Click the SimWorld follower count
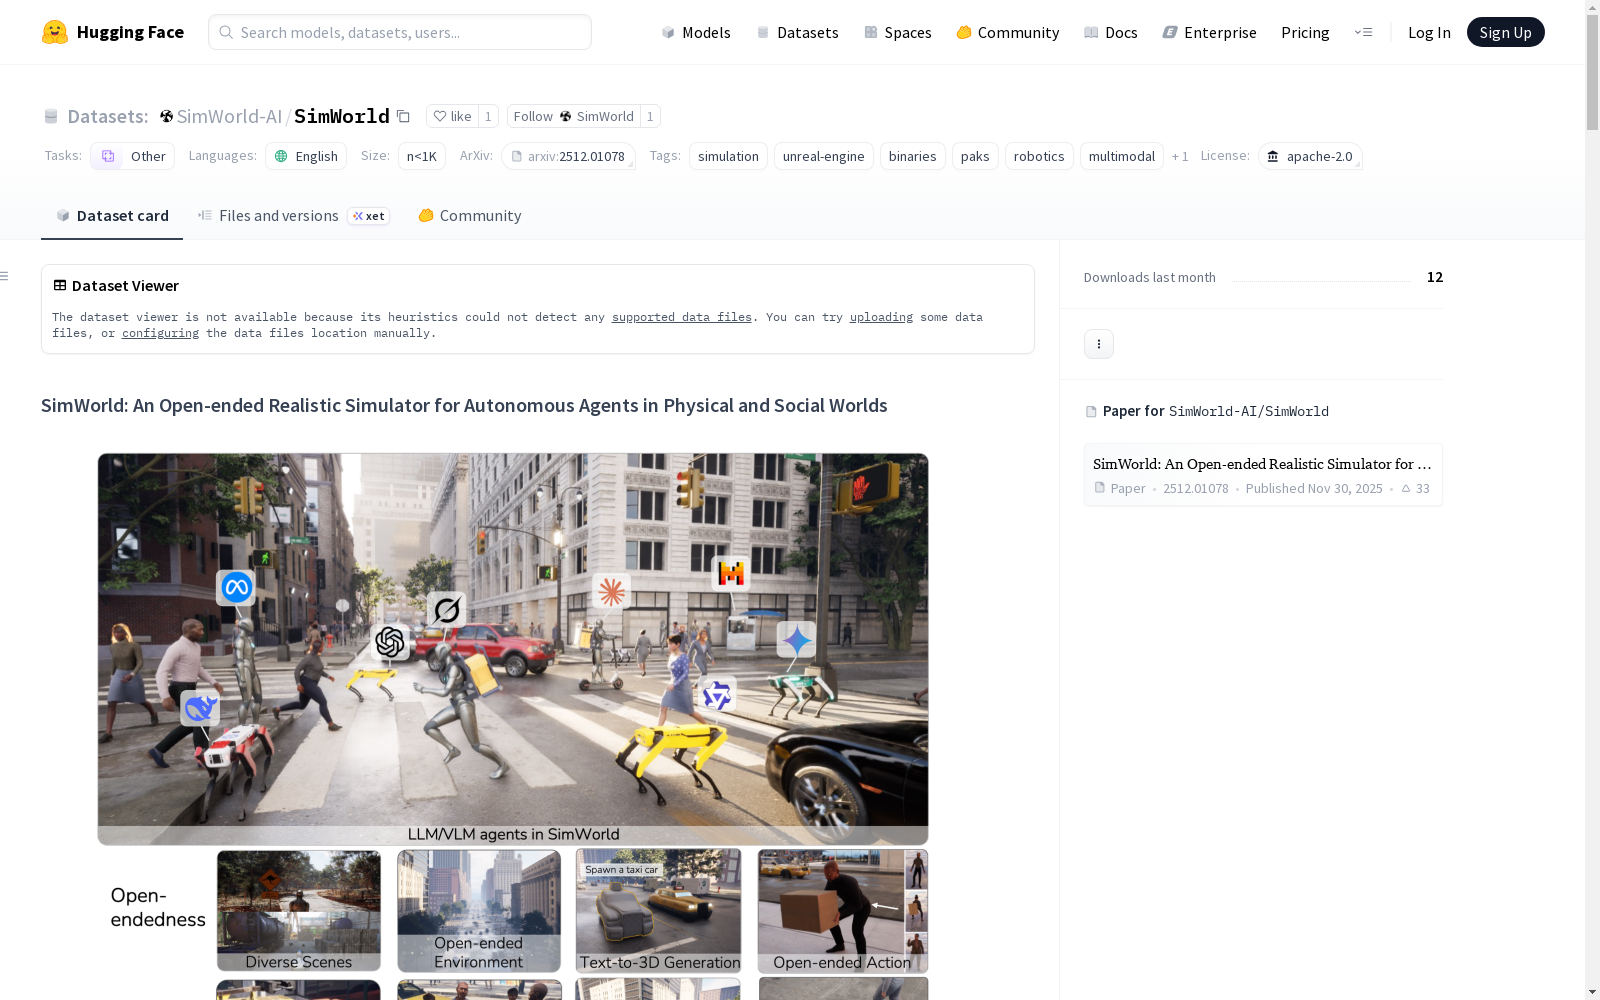 click(650, 116)
